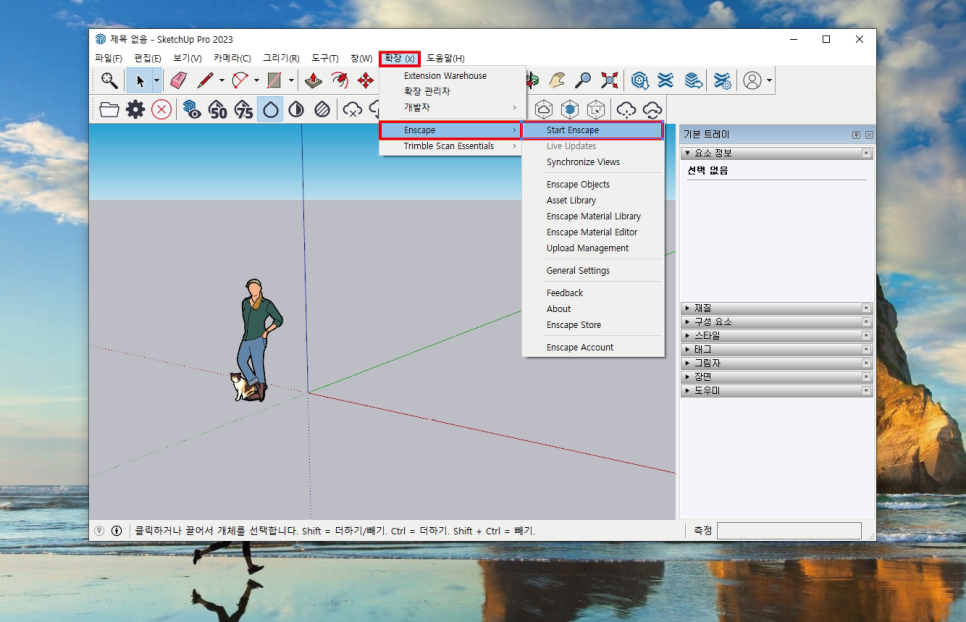This screenshot has height=622, width=966.
Task: Click the cube with blue swirl icon
Action: click(570, 110)
